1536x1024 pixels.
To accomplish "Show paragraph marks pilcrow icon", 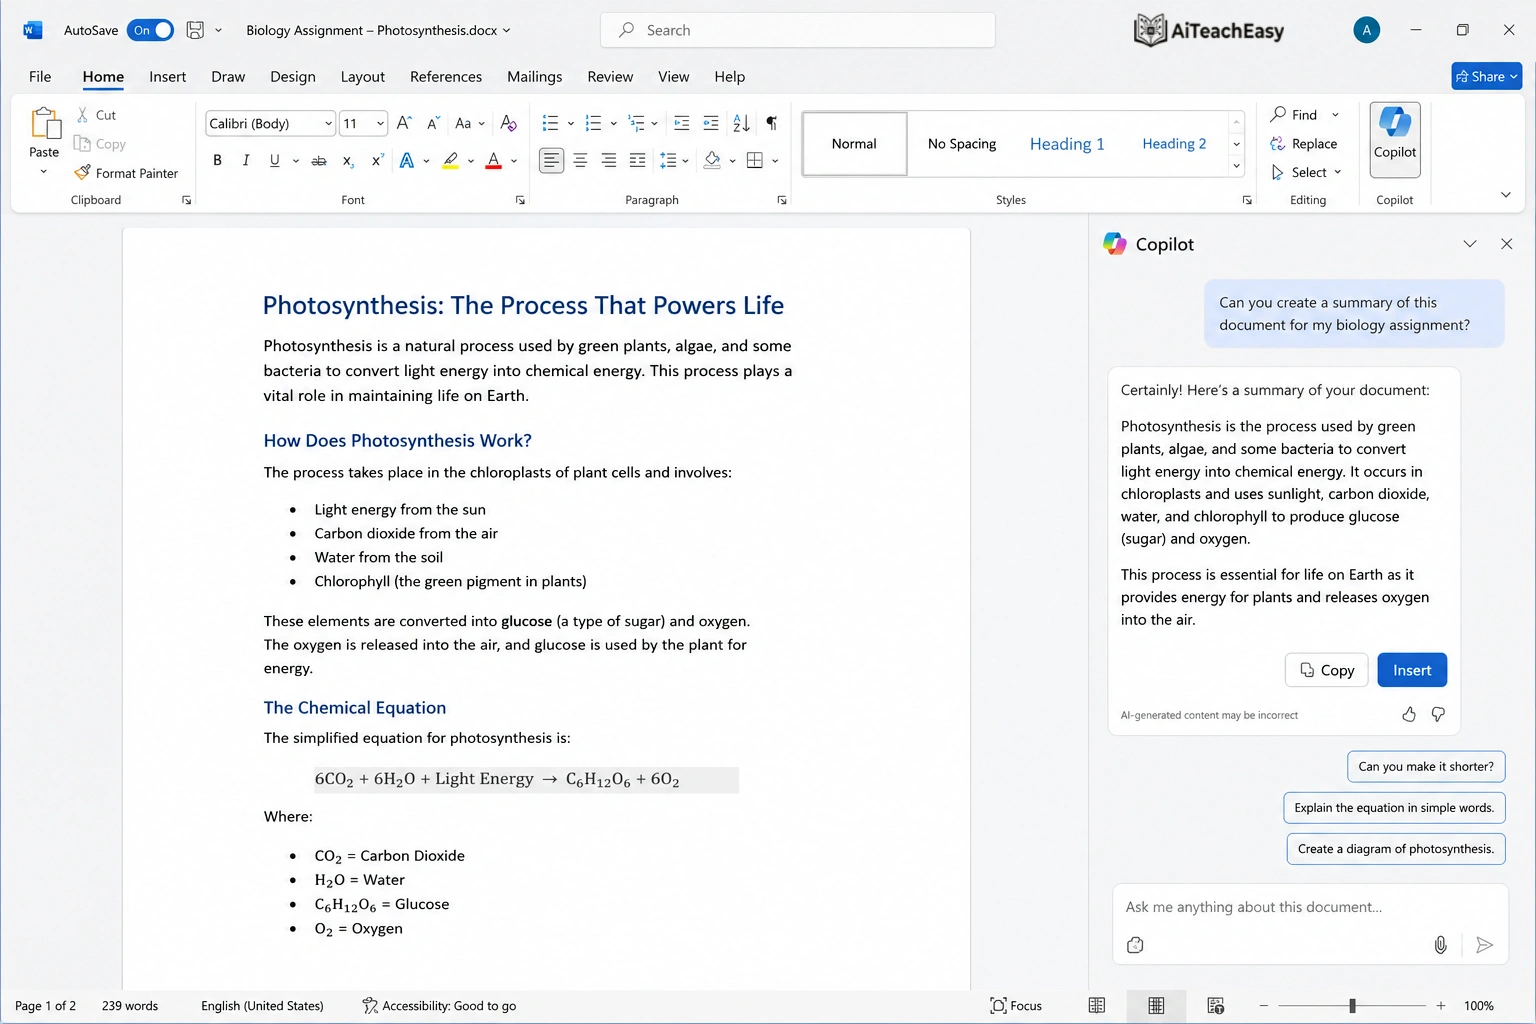I will pyautogui.click(x=771, y=123).
